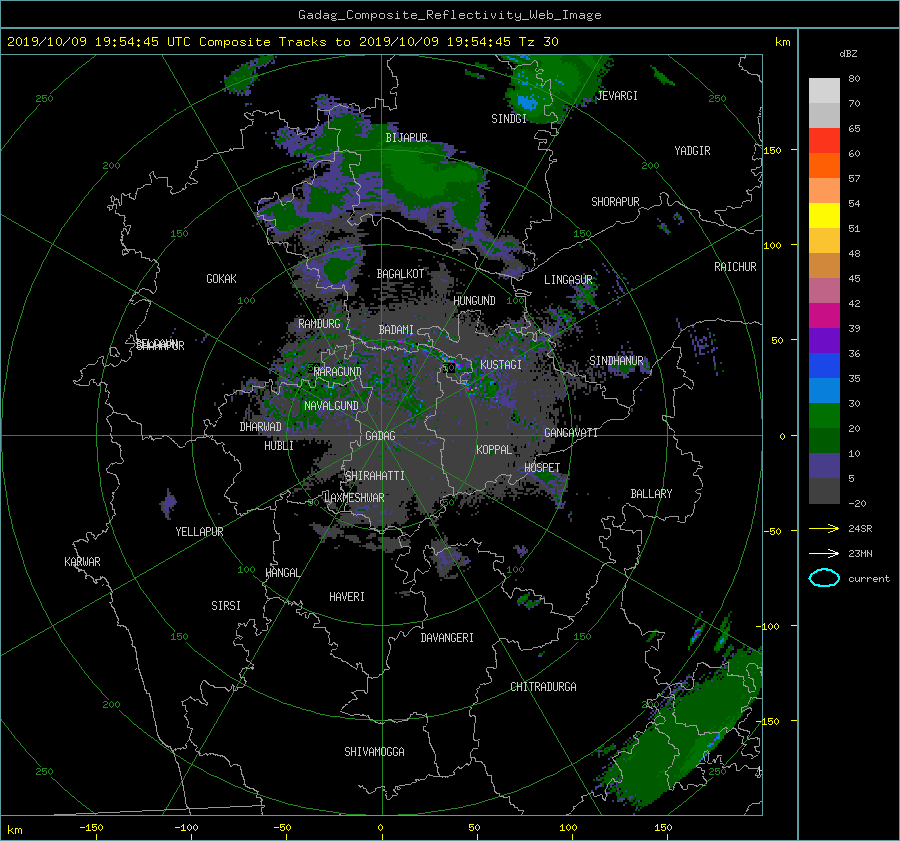Click the CHITRADURGA city label
Viewport: 900px width, 841px height.
point(543,687)
